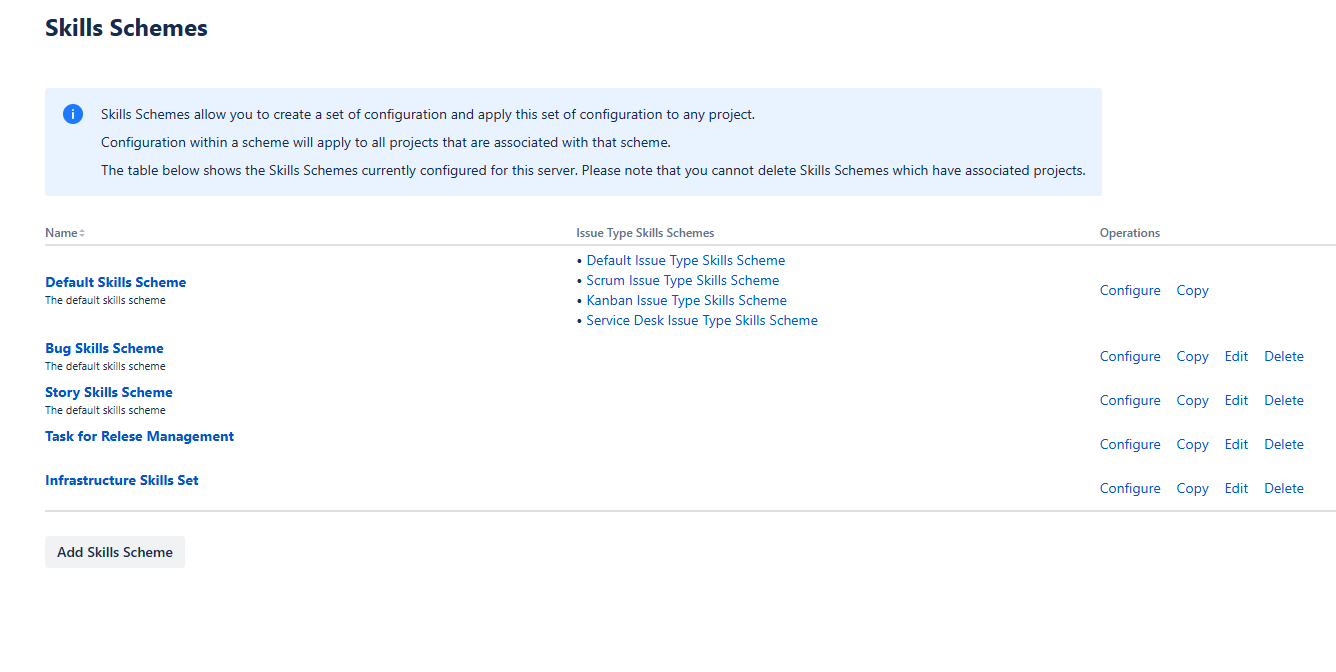Click description under Default Skills Scheme
The height and width of the screenshot is (672, 1336).
point(105,300)
